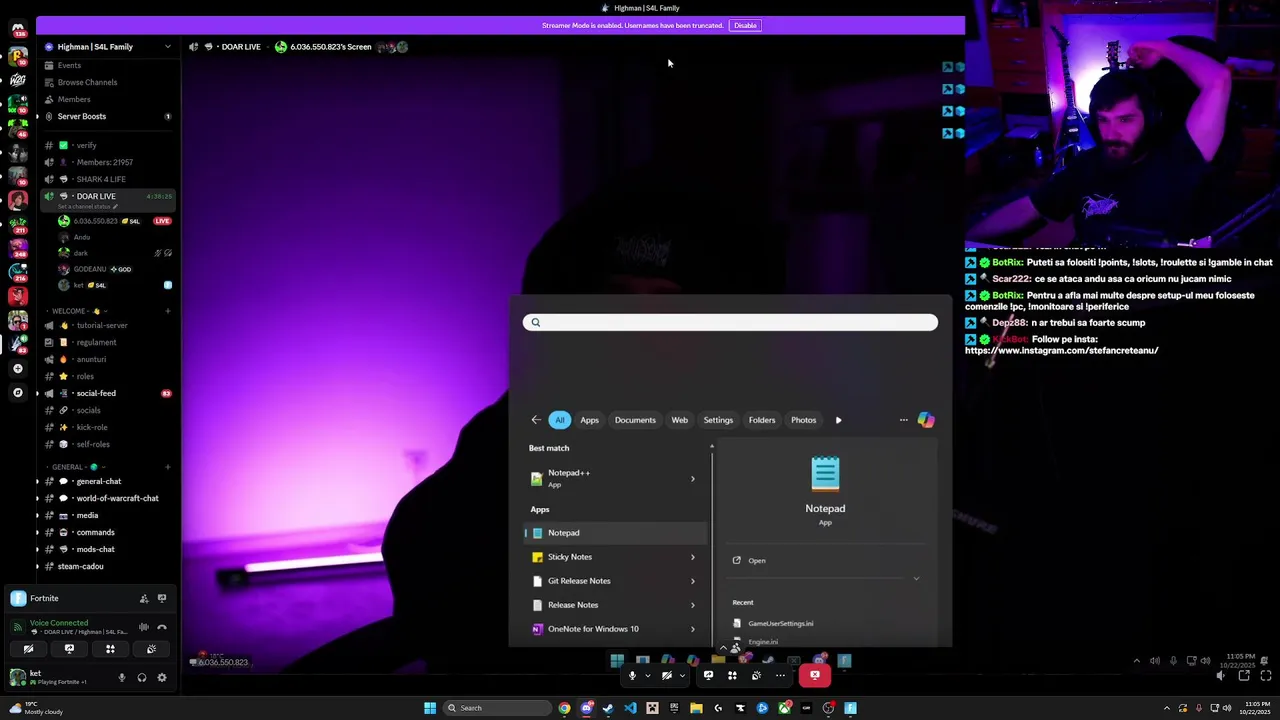Open more options ellipsis in control bar
The height and width of the screenshot is (720, 1280).
click(x=780, y=675)
